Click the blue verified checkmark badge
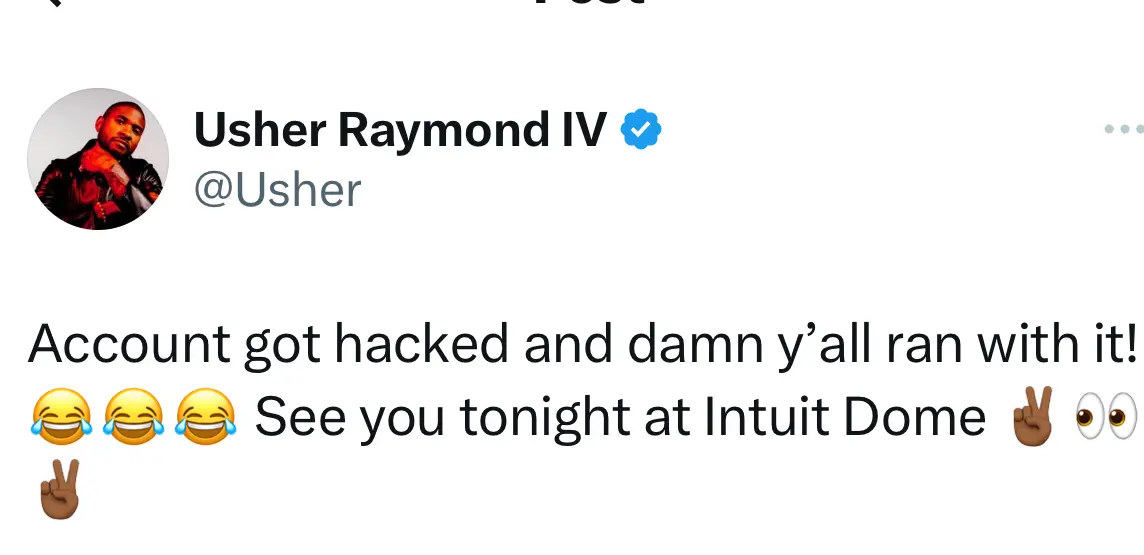This screenshot has height=555, width=1144. [x=641, y=131]
